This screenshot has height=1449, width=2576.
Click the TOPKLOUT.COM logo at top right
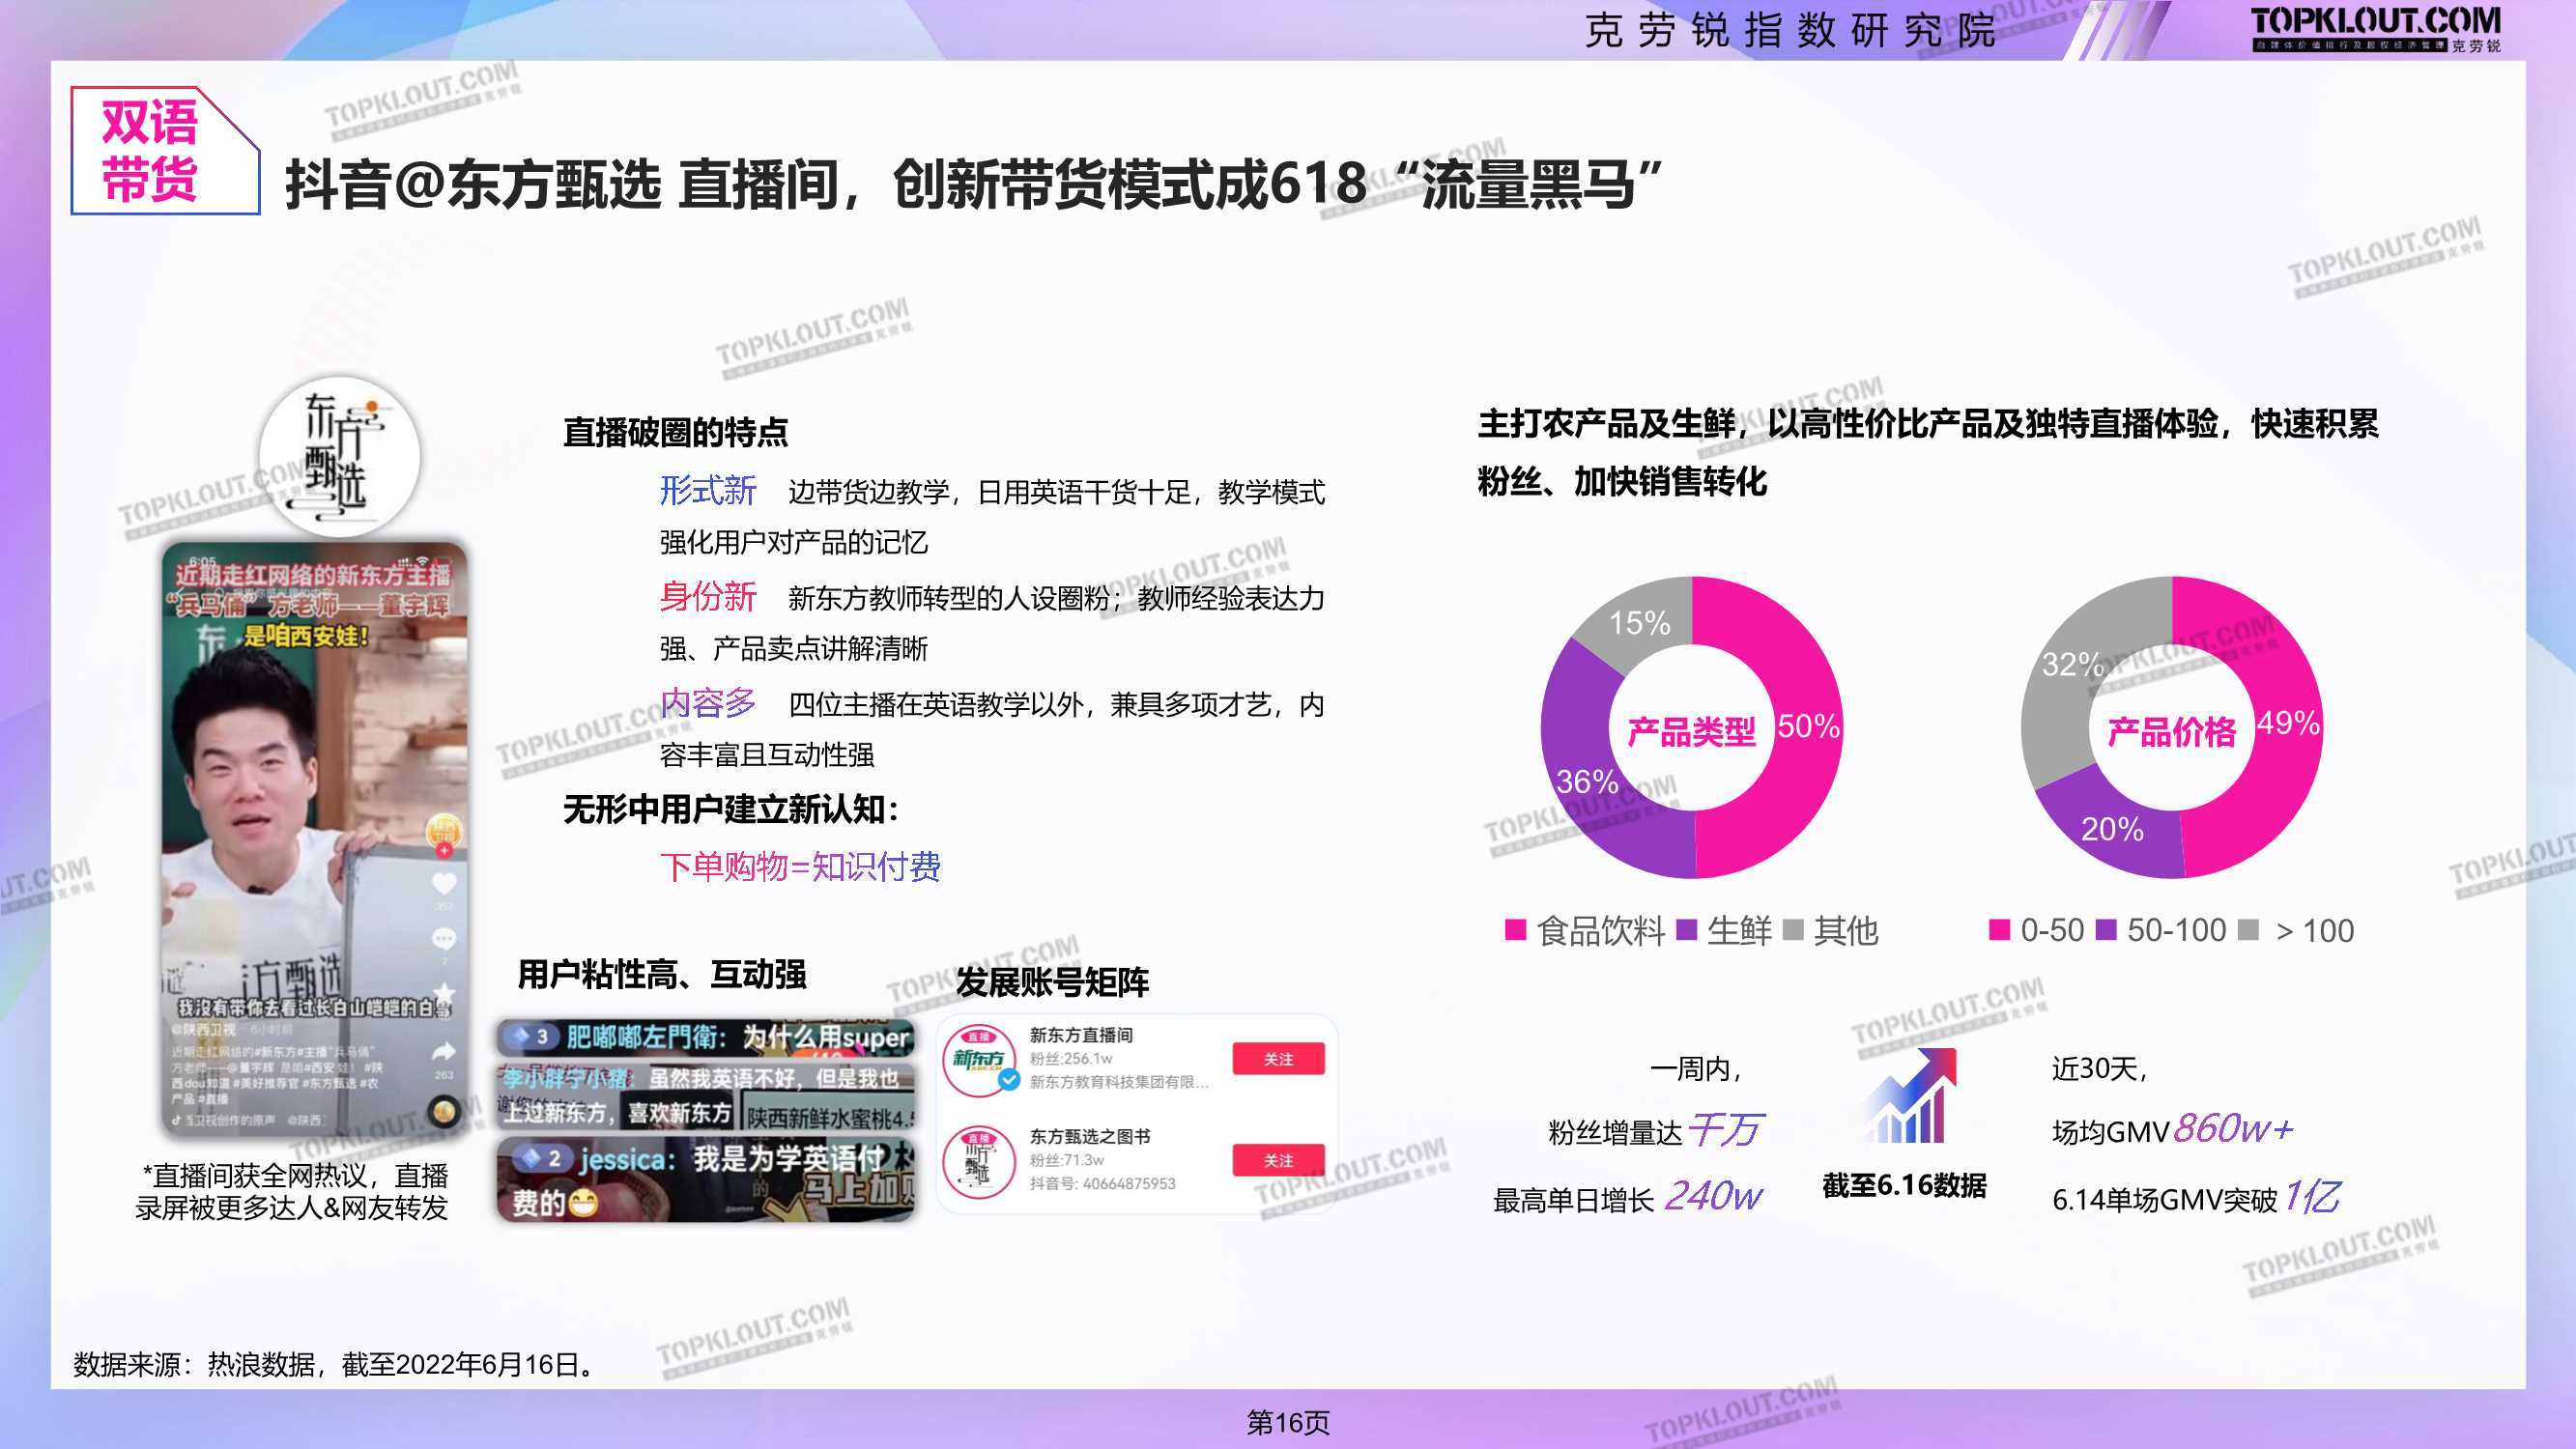click(2376, 29)
